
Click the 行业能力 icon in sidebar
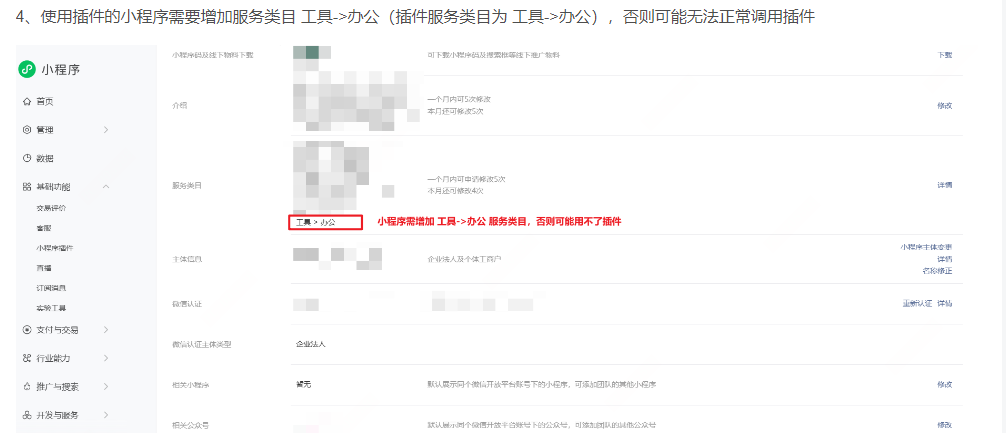tap(26, 358)
